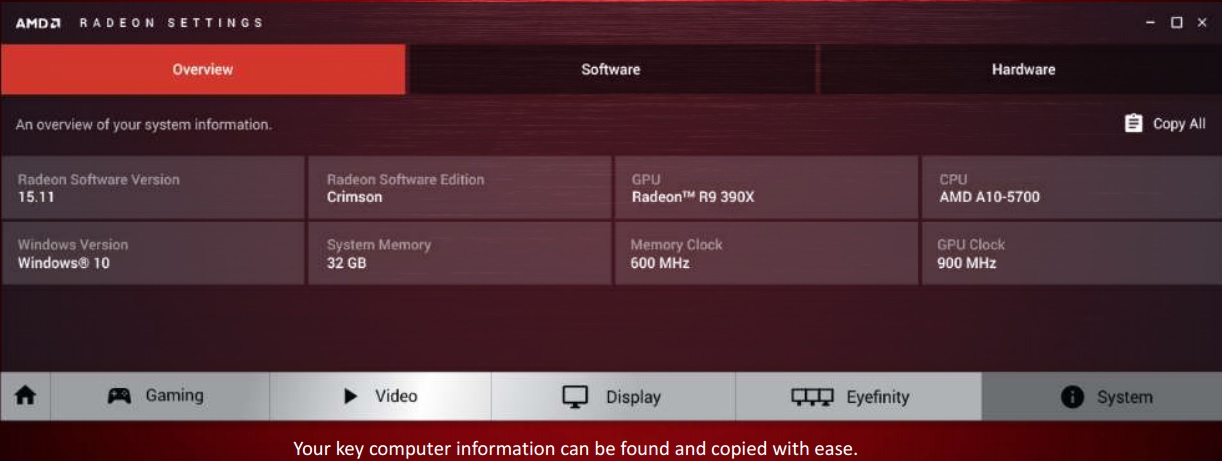Click the Home icon in bottom bar

point(22,396)
